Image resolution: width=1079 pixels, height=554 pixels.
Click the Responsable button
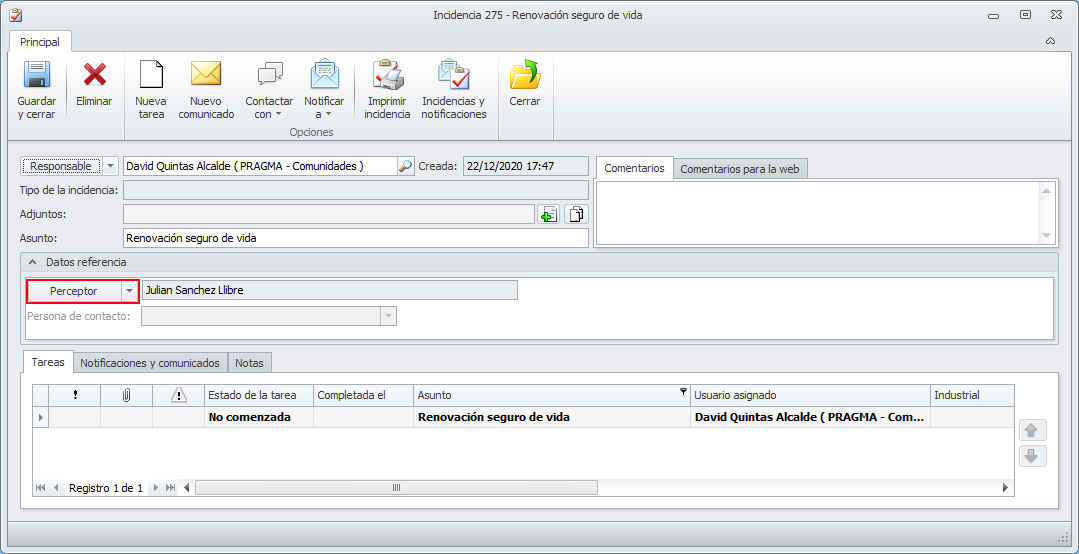click(61, 166)
